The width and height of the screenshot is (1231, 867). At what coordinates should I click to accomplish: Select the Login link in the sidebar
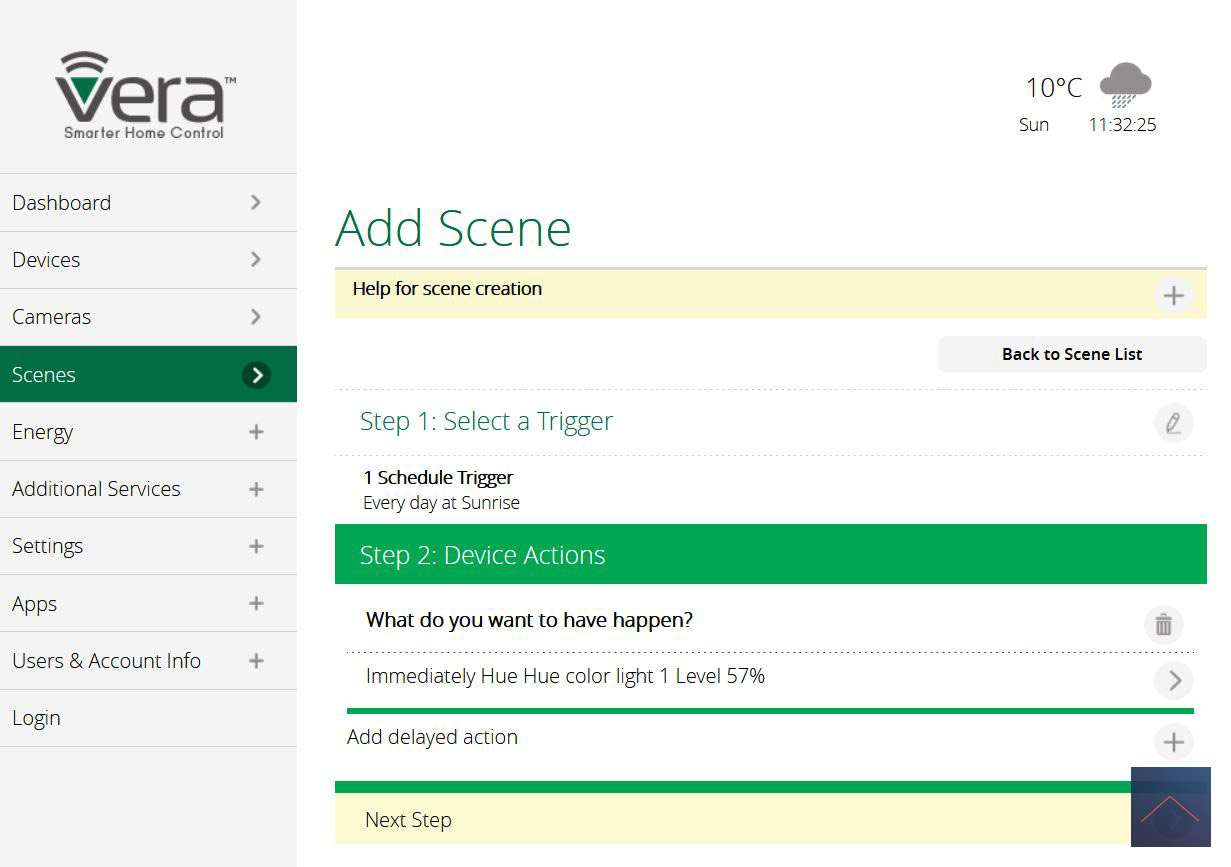[36, 718]
